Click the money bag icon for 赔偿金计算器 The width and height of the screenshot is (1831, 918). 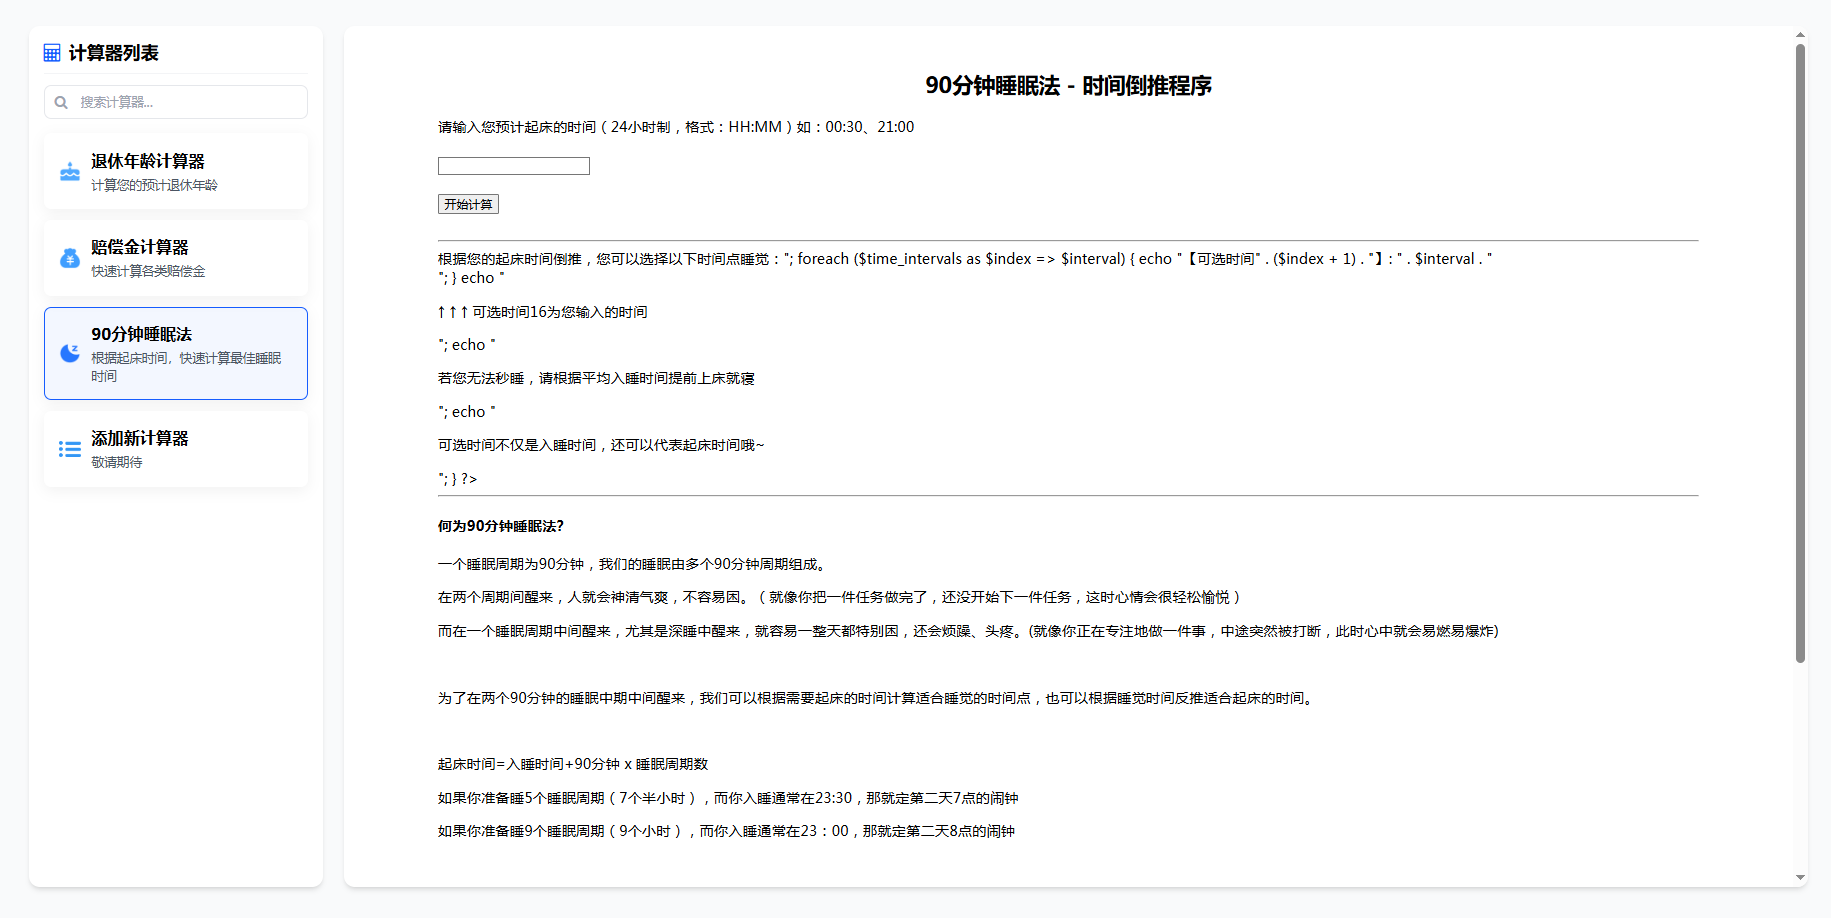pyautogui.click(x=70, y=258)
